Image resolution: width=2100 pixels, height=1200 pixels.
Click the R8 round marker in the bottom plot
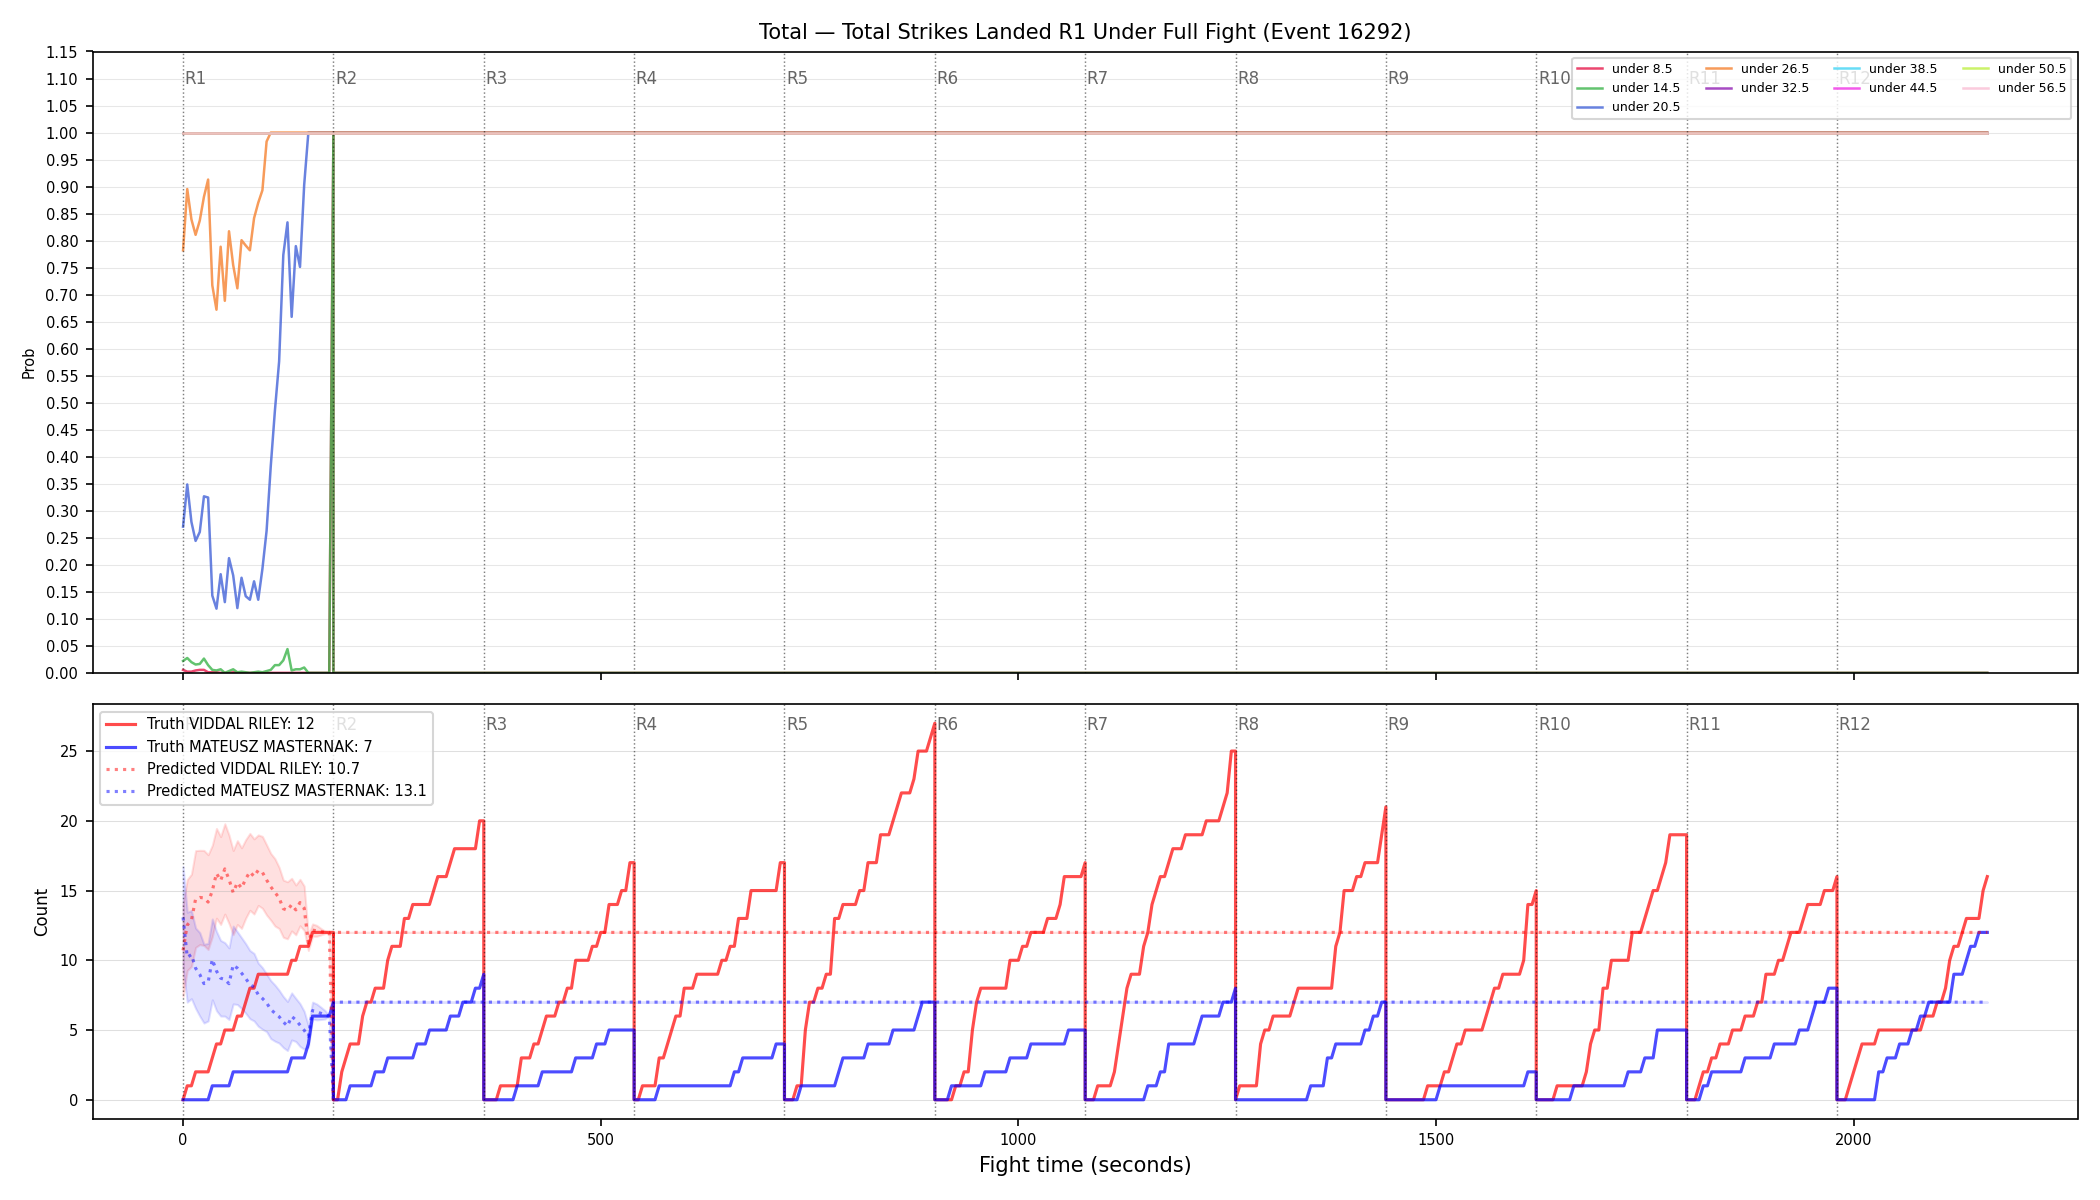tap(1248, 724)
